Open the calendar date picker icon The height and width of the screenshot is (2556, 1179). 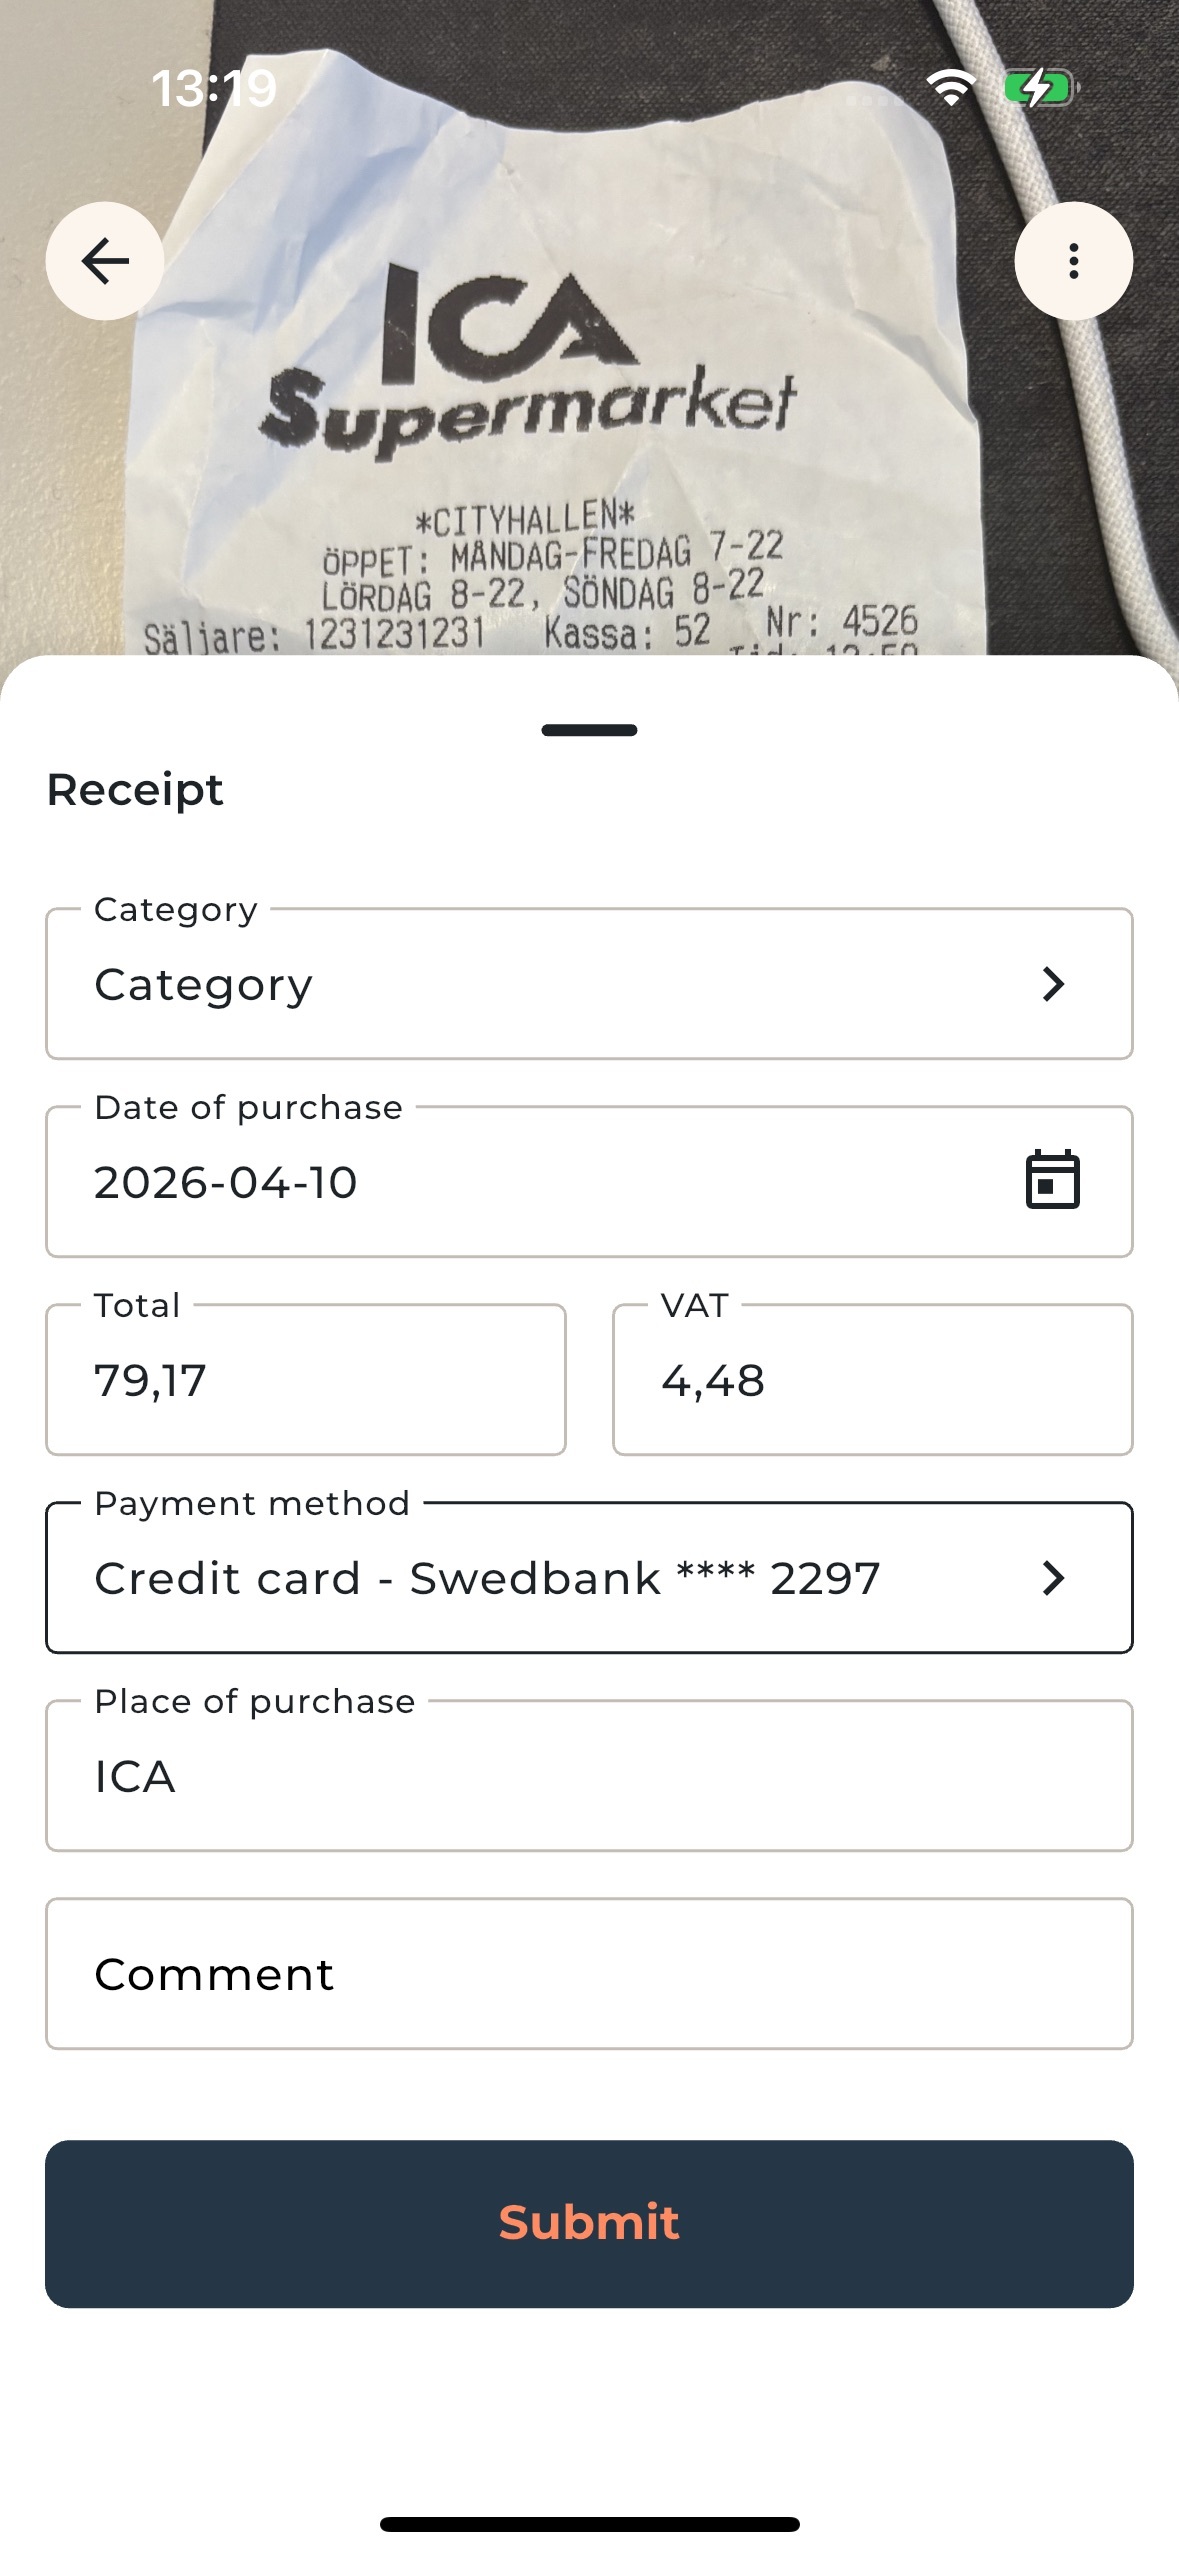tap(1052, 1180)
